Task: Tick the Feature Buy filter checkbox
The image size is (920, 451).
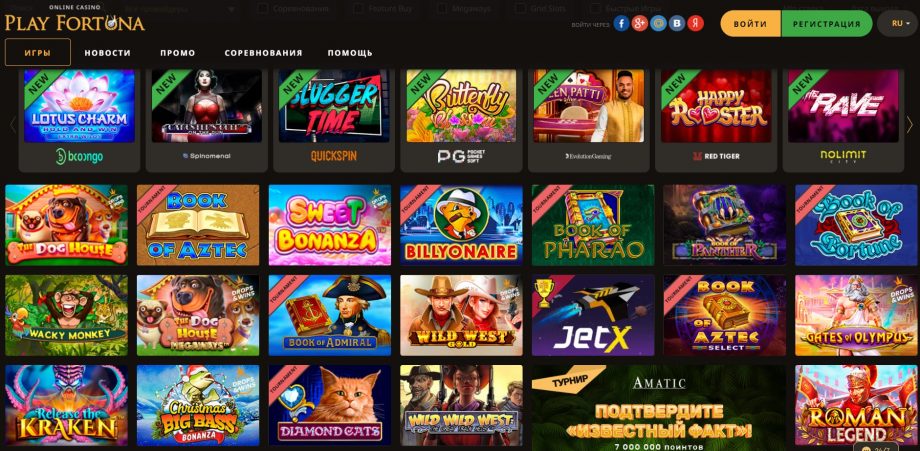Action: pos(359,9)
